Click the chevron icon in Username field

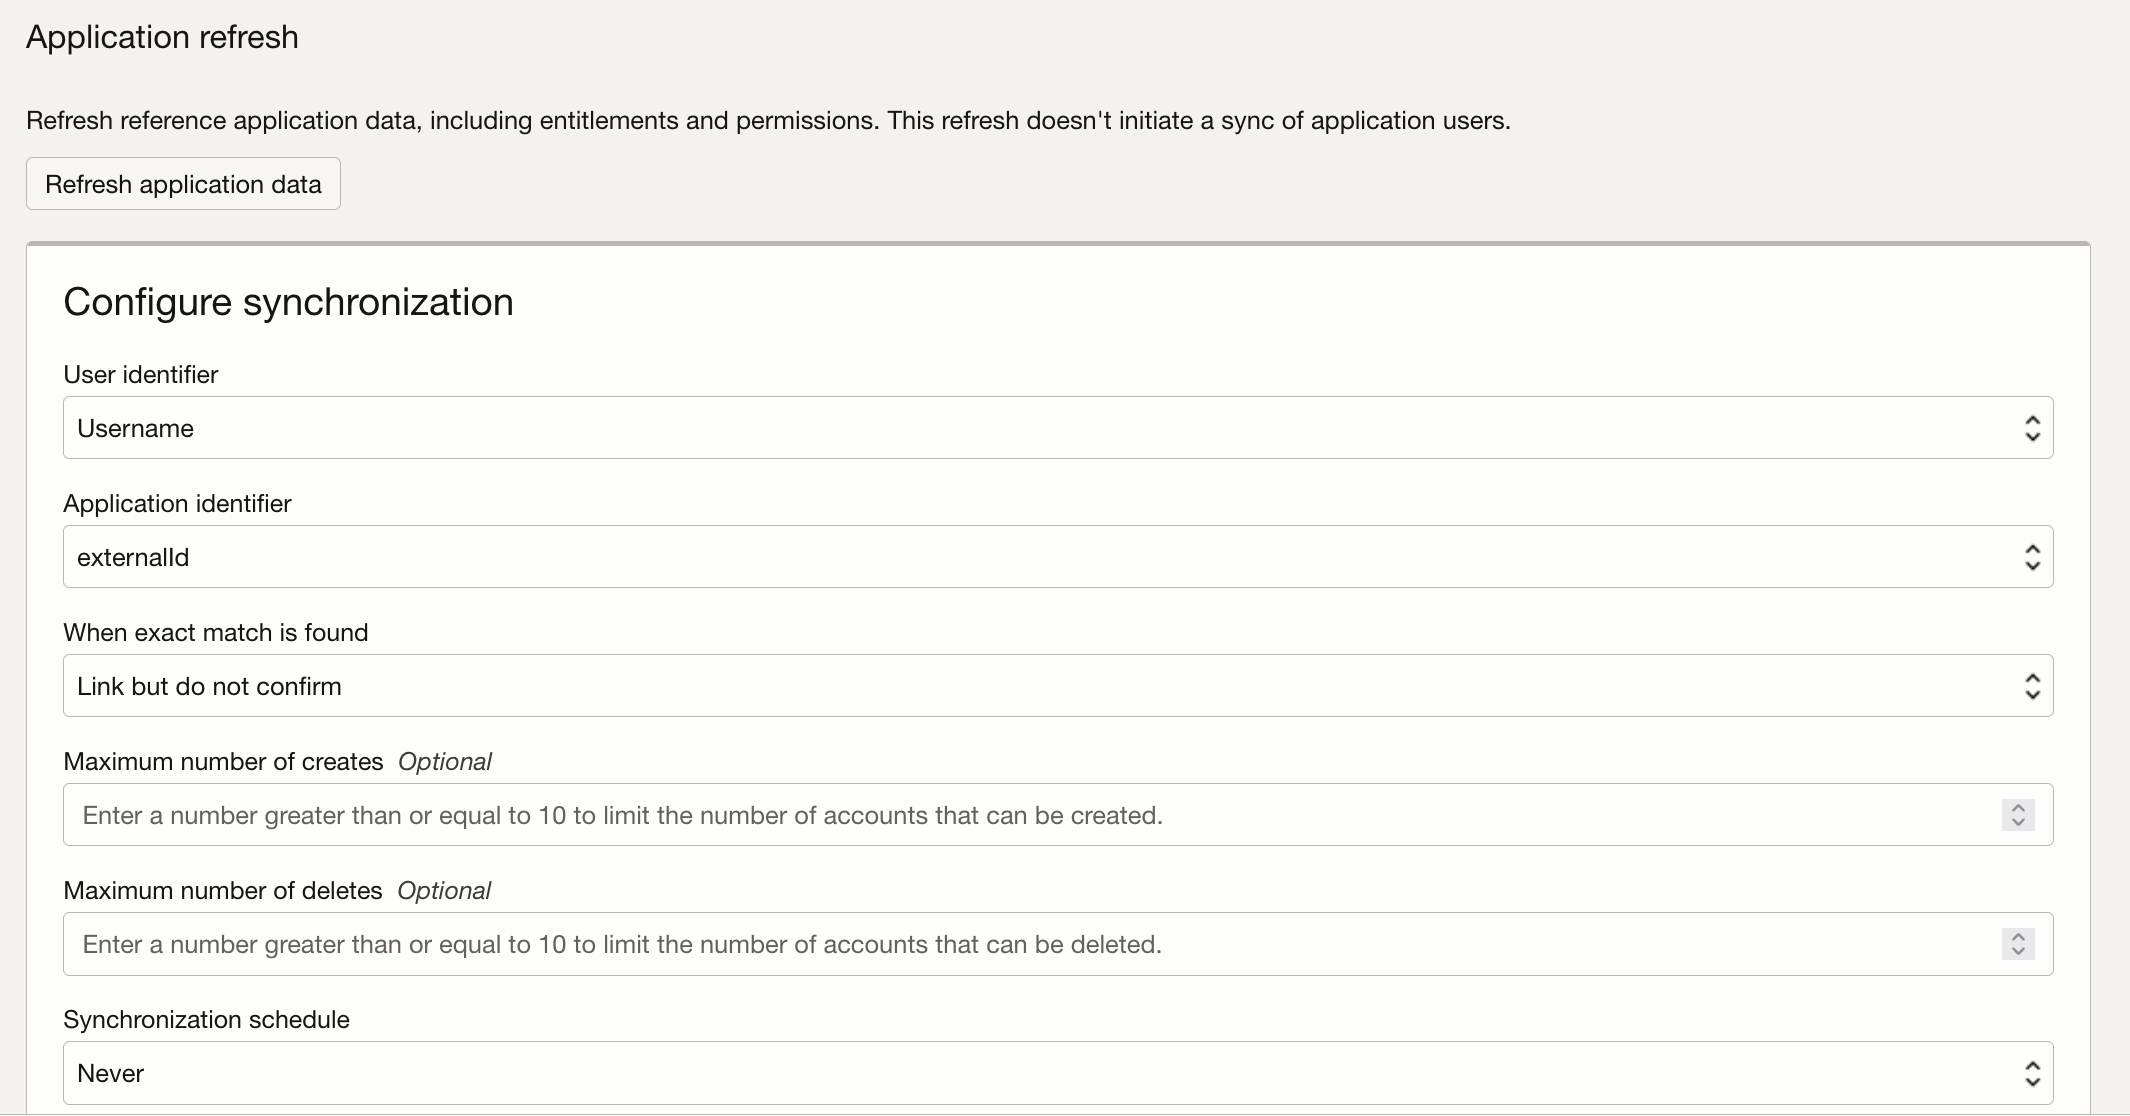point(2032,428)
